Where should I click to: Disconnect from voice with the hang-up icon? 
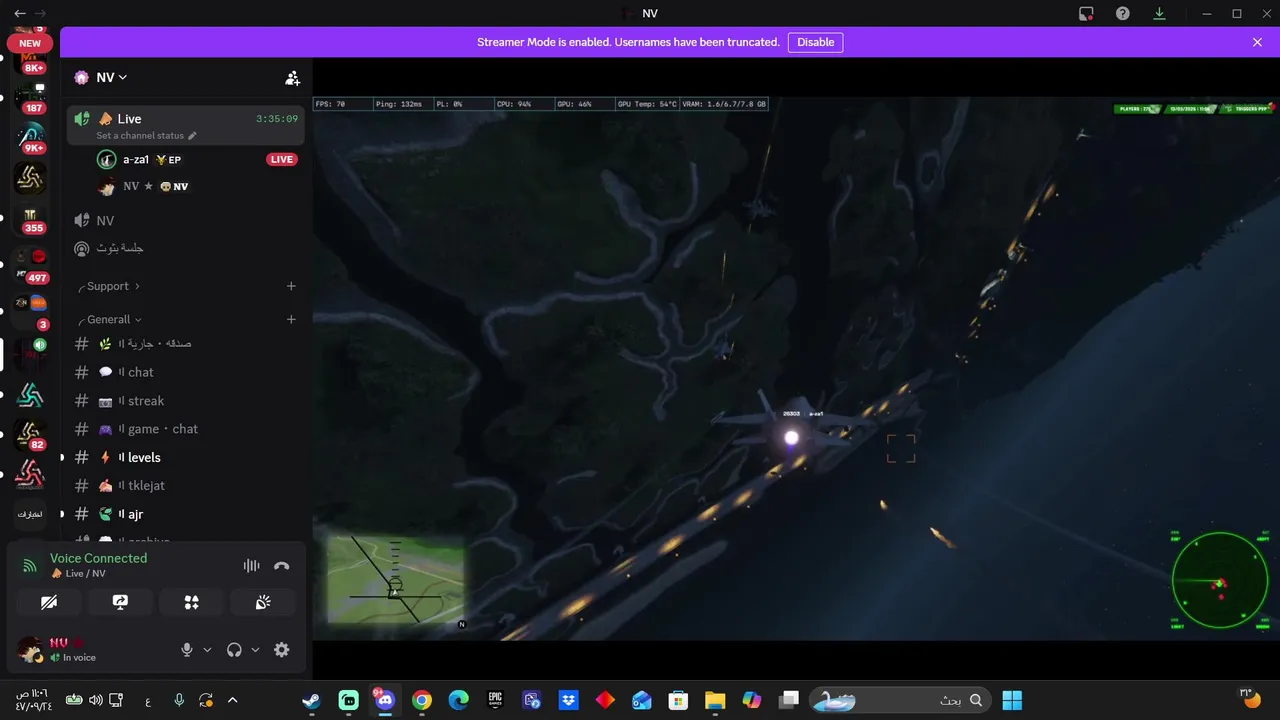coord(282,566)
